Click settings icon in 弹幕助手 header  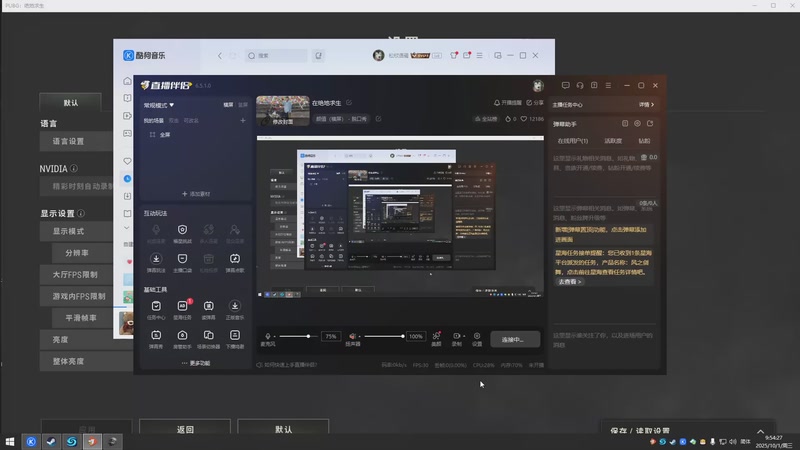click(637, 123)
